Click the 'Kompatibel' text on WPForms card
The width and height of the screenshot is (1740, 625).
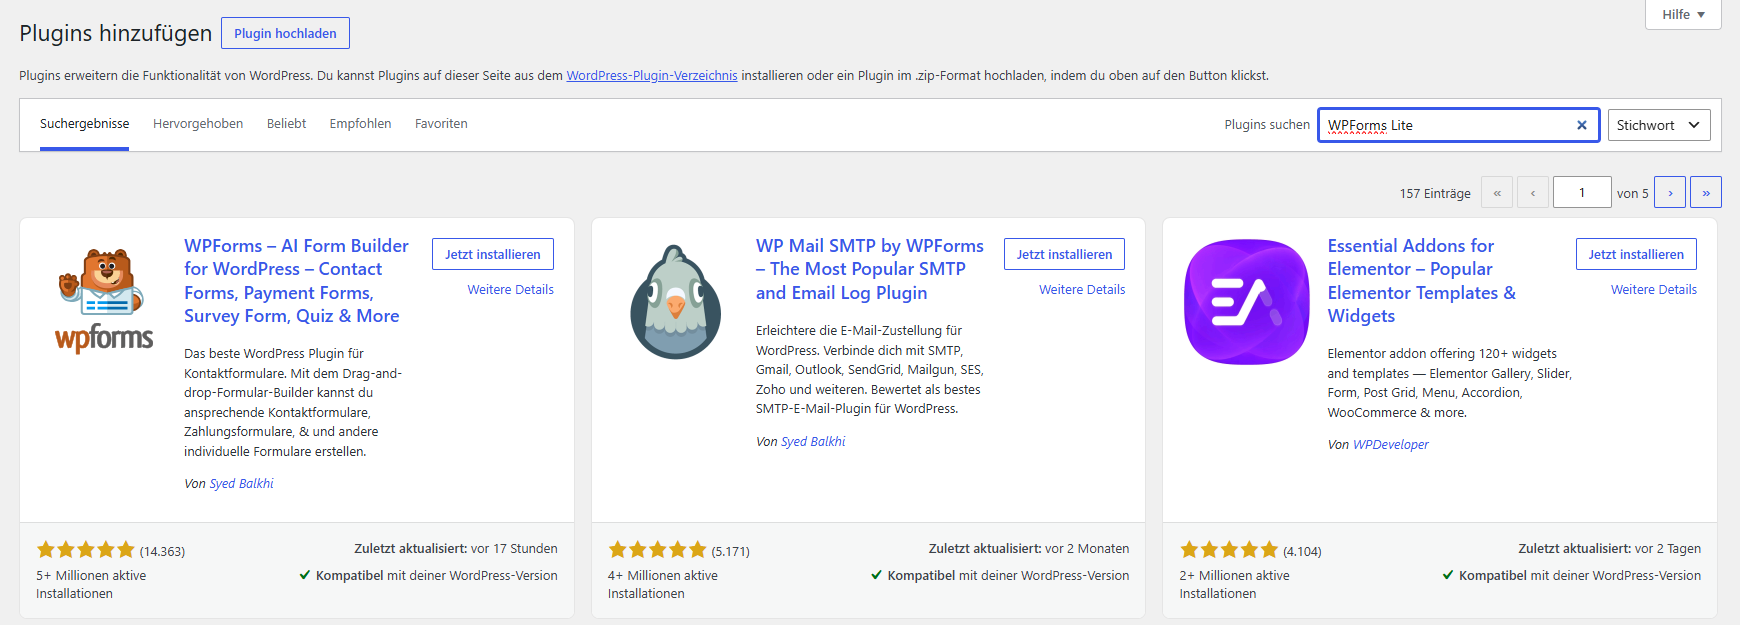point(350,575)
